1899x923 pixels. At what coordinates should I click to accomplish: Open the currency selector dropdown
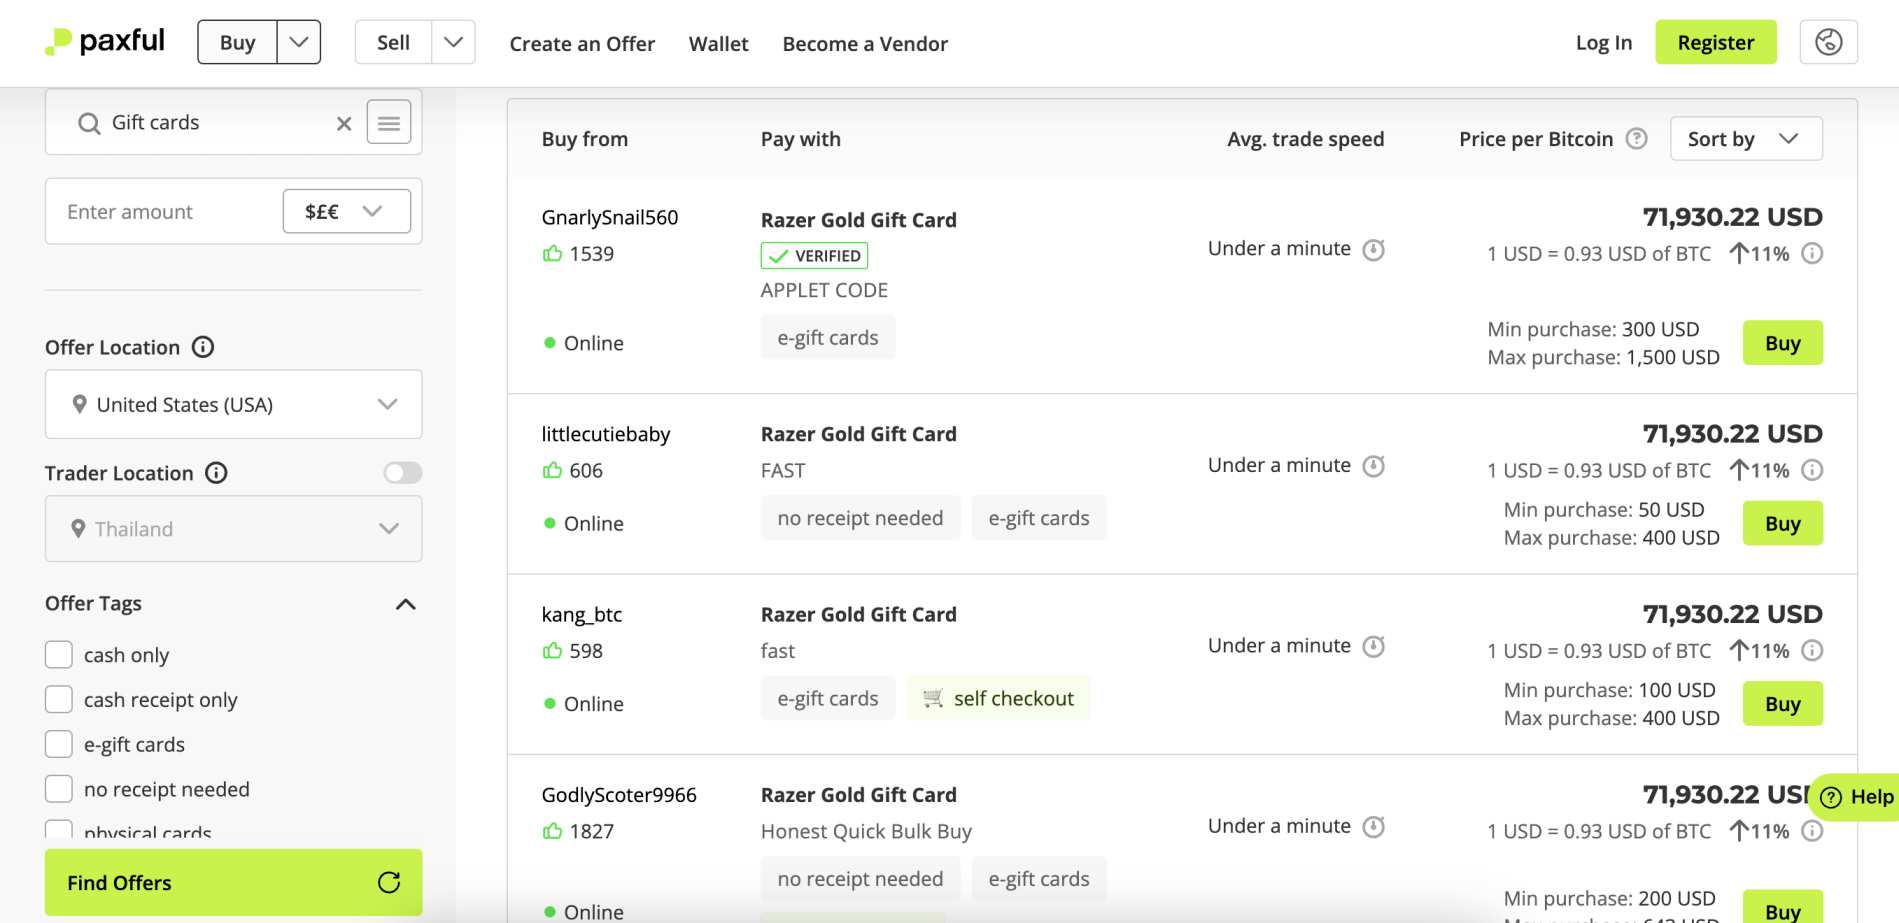346,211
